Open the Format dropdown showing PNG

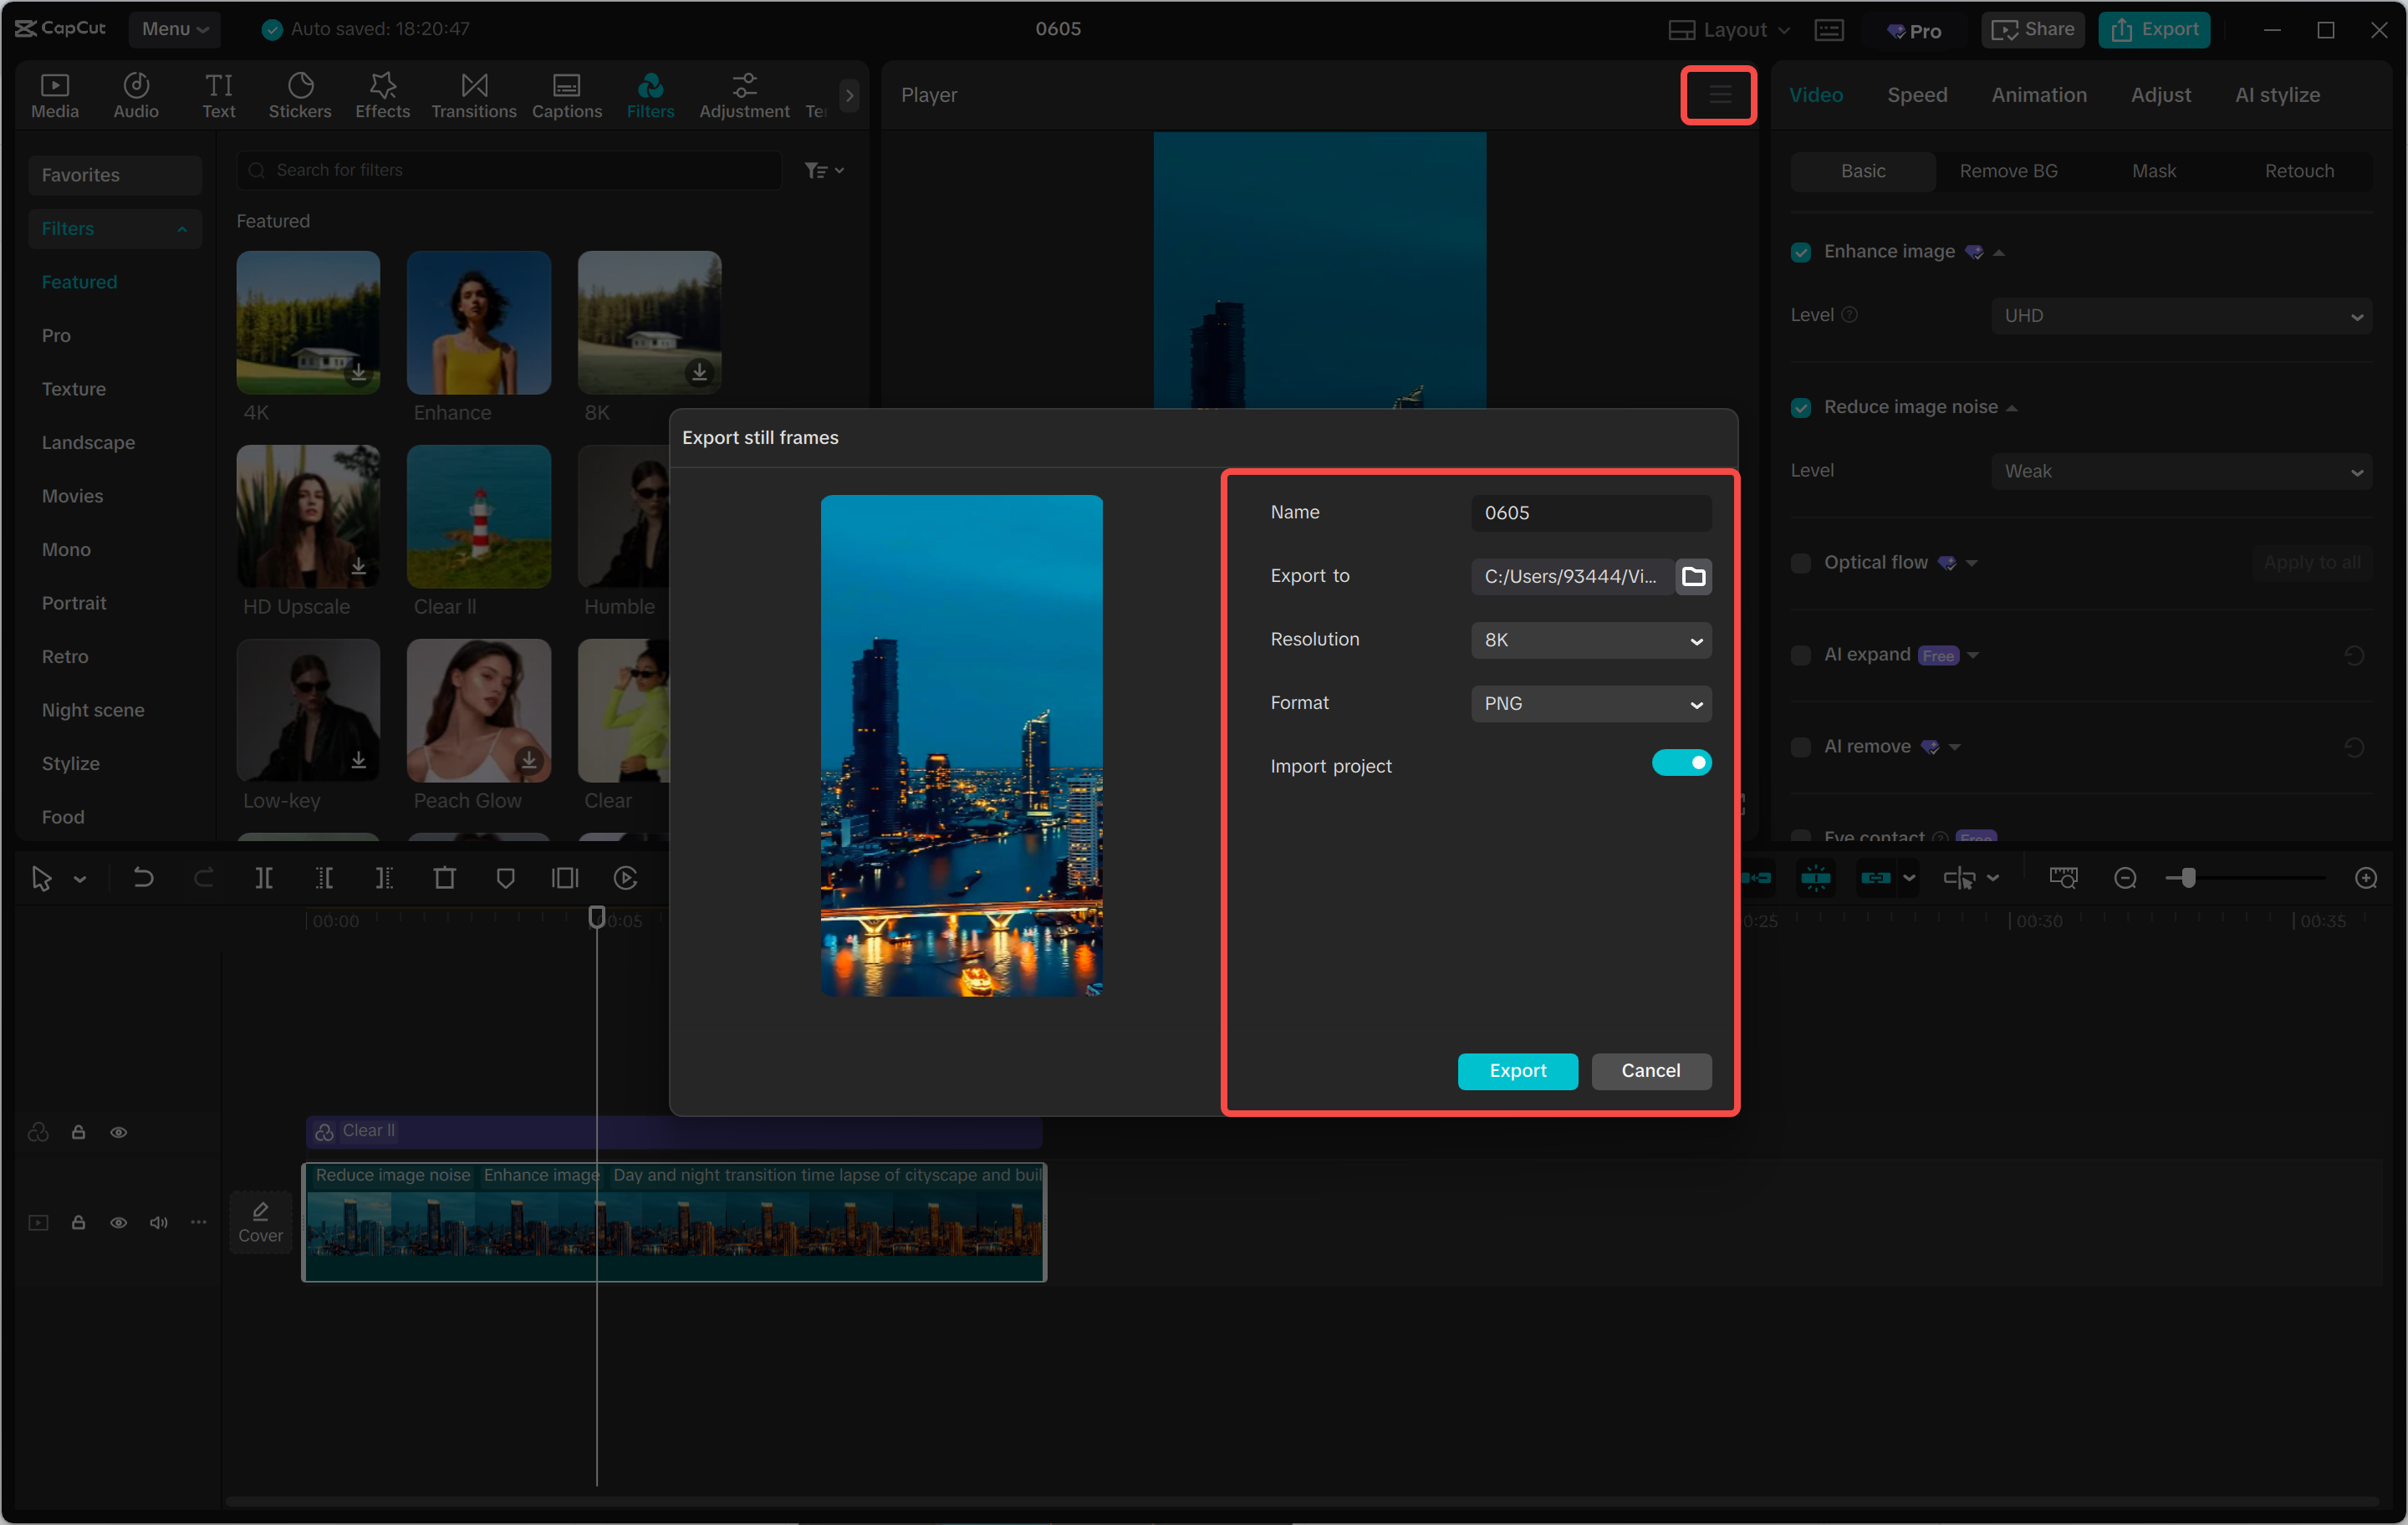(1590, 704)
